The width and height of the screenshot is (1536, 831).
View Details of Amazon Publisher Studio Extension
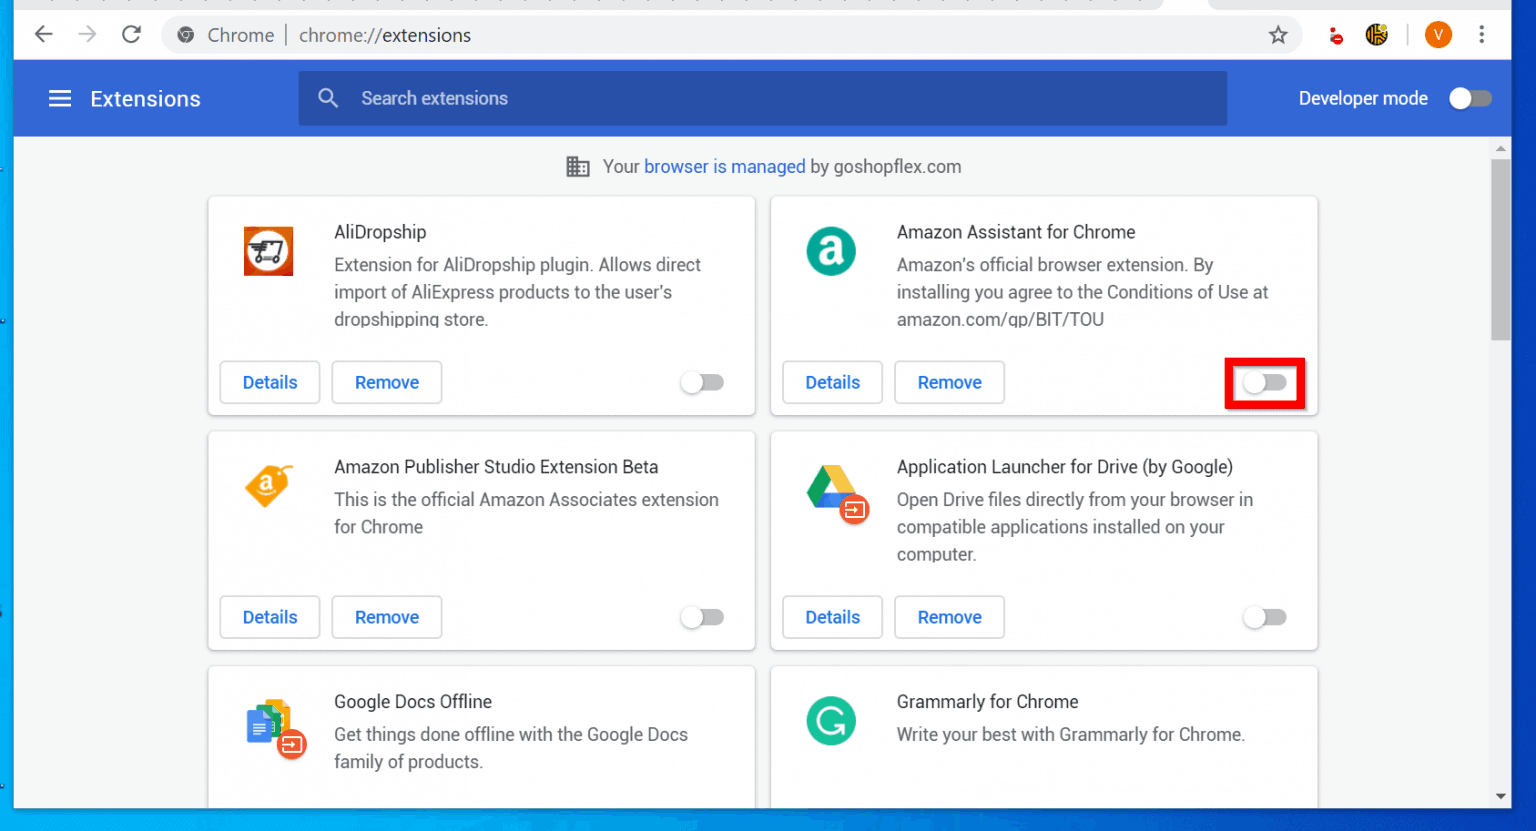point(270,617)
